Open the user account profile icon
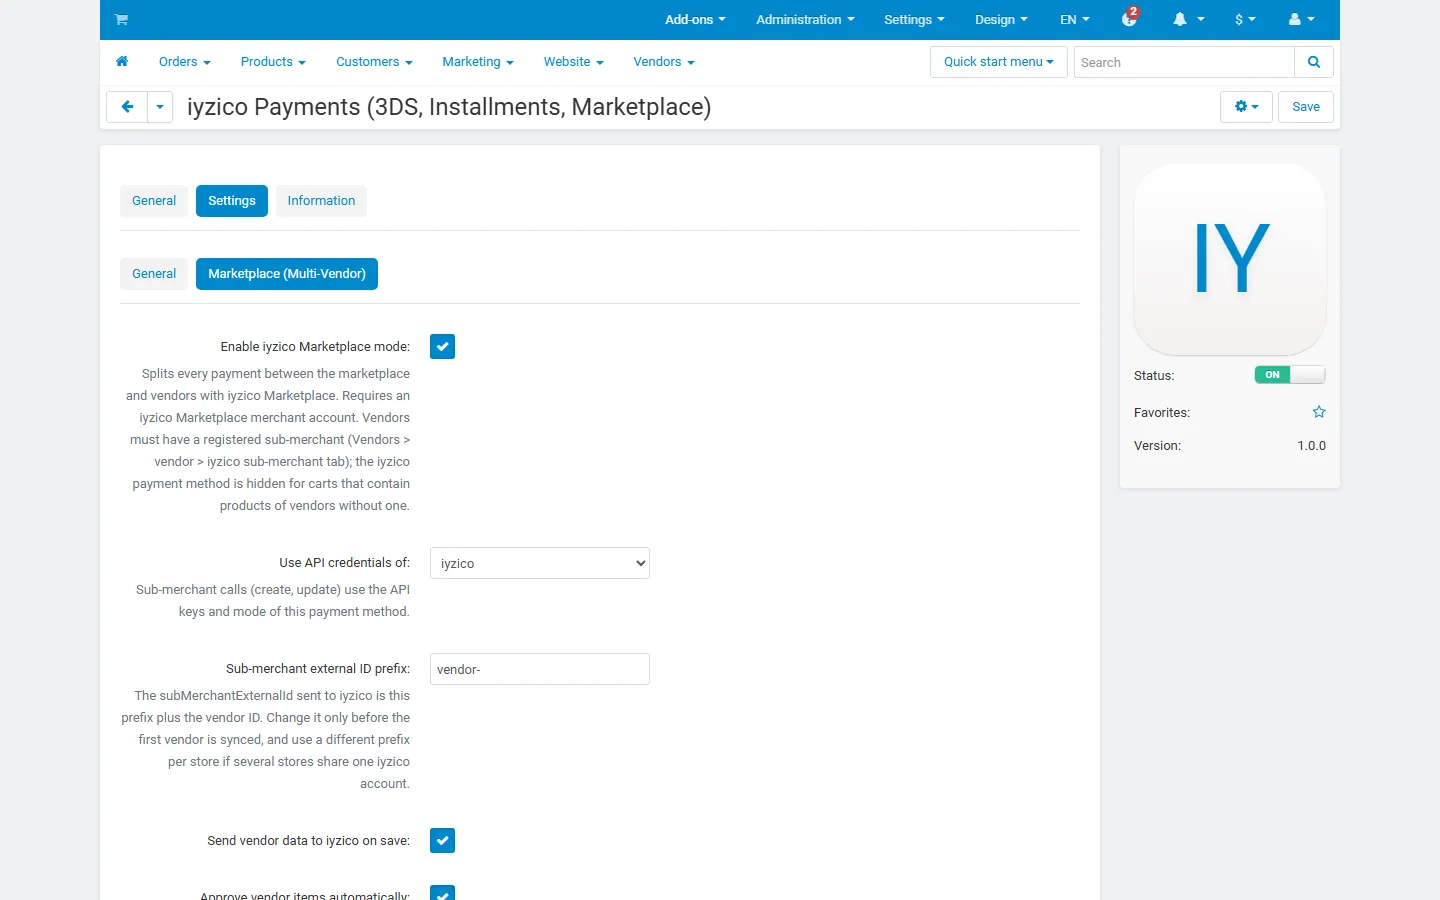The width and height of the screenshot is (1440, 900). [1301, 20]
